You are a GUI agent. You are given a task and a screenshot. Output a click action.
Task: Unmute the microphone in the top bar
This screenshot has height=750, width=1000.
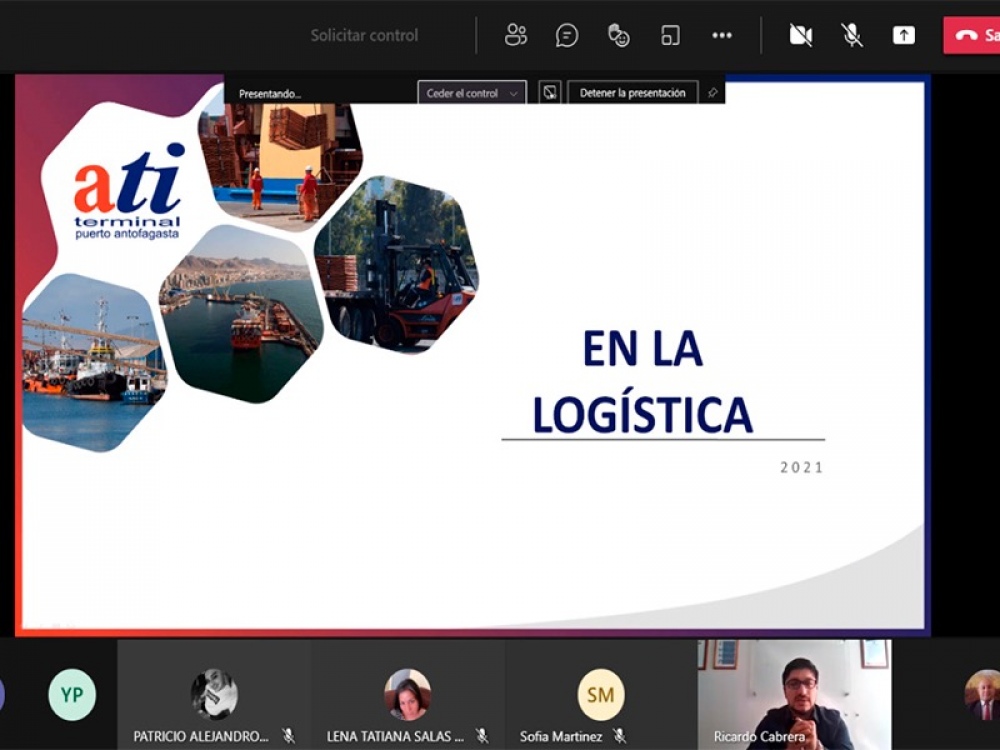[x=852, y=35]
